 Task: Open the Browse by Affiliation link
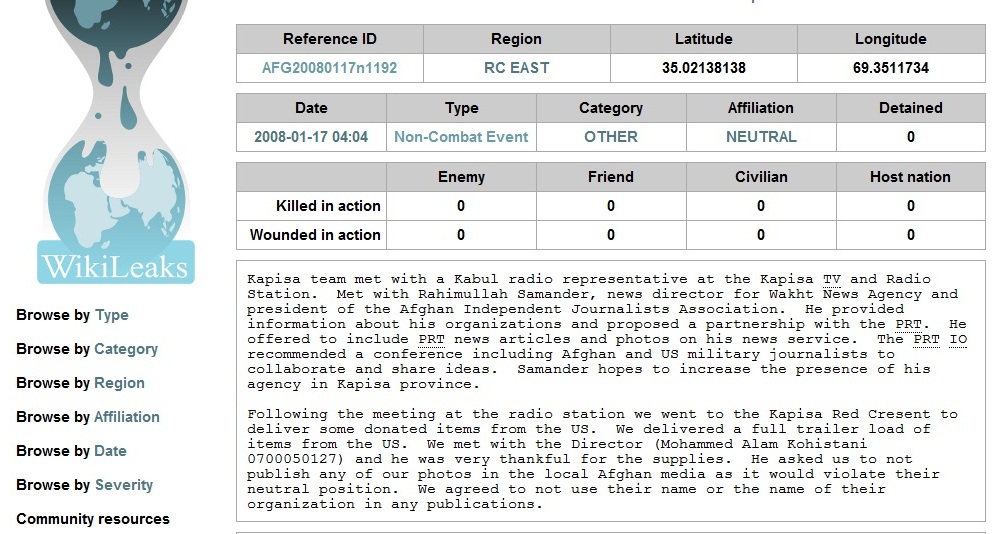click(126, 417)
